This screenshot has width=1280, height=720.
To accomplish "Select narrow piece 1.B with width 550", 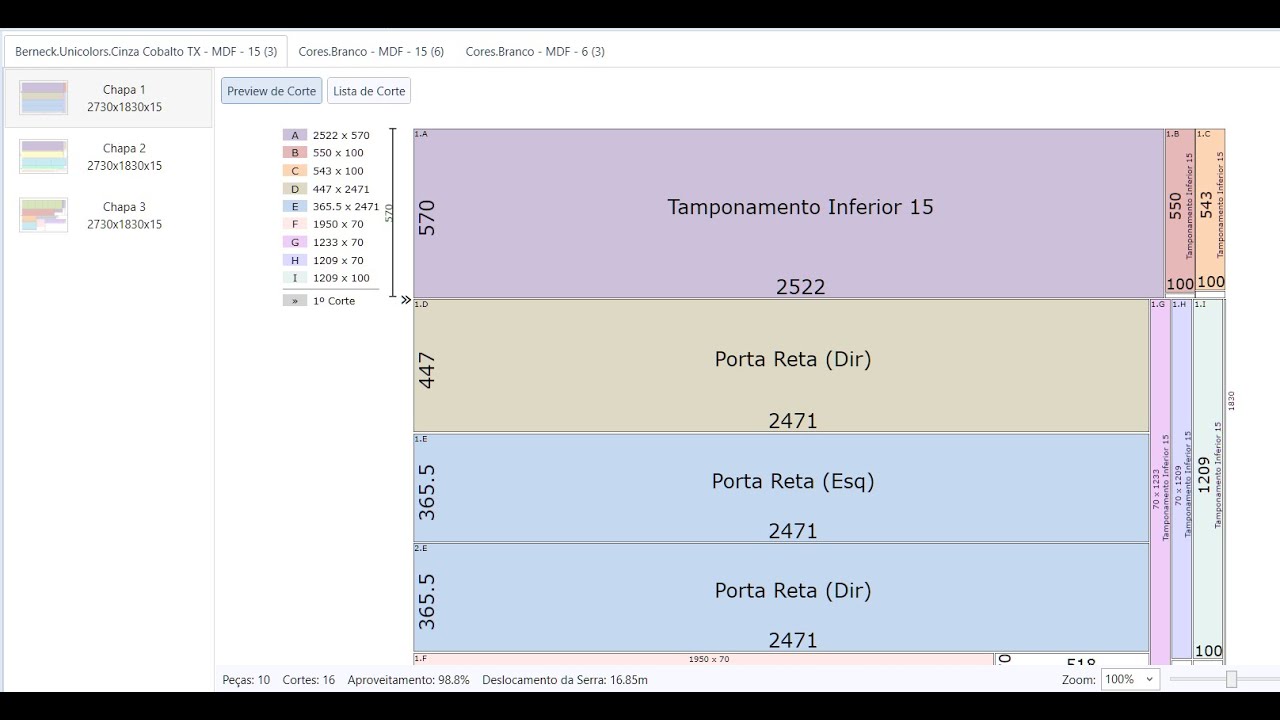I will [1180, 211].
